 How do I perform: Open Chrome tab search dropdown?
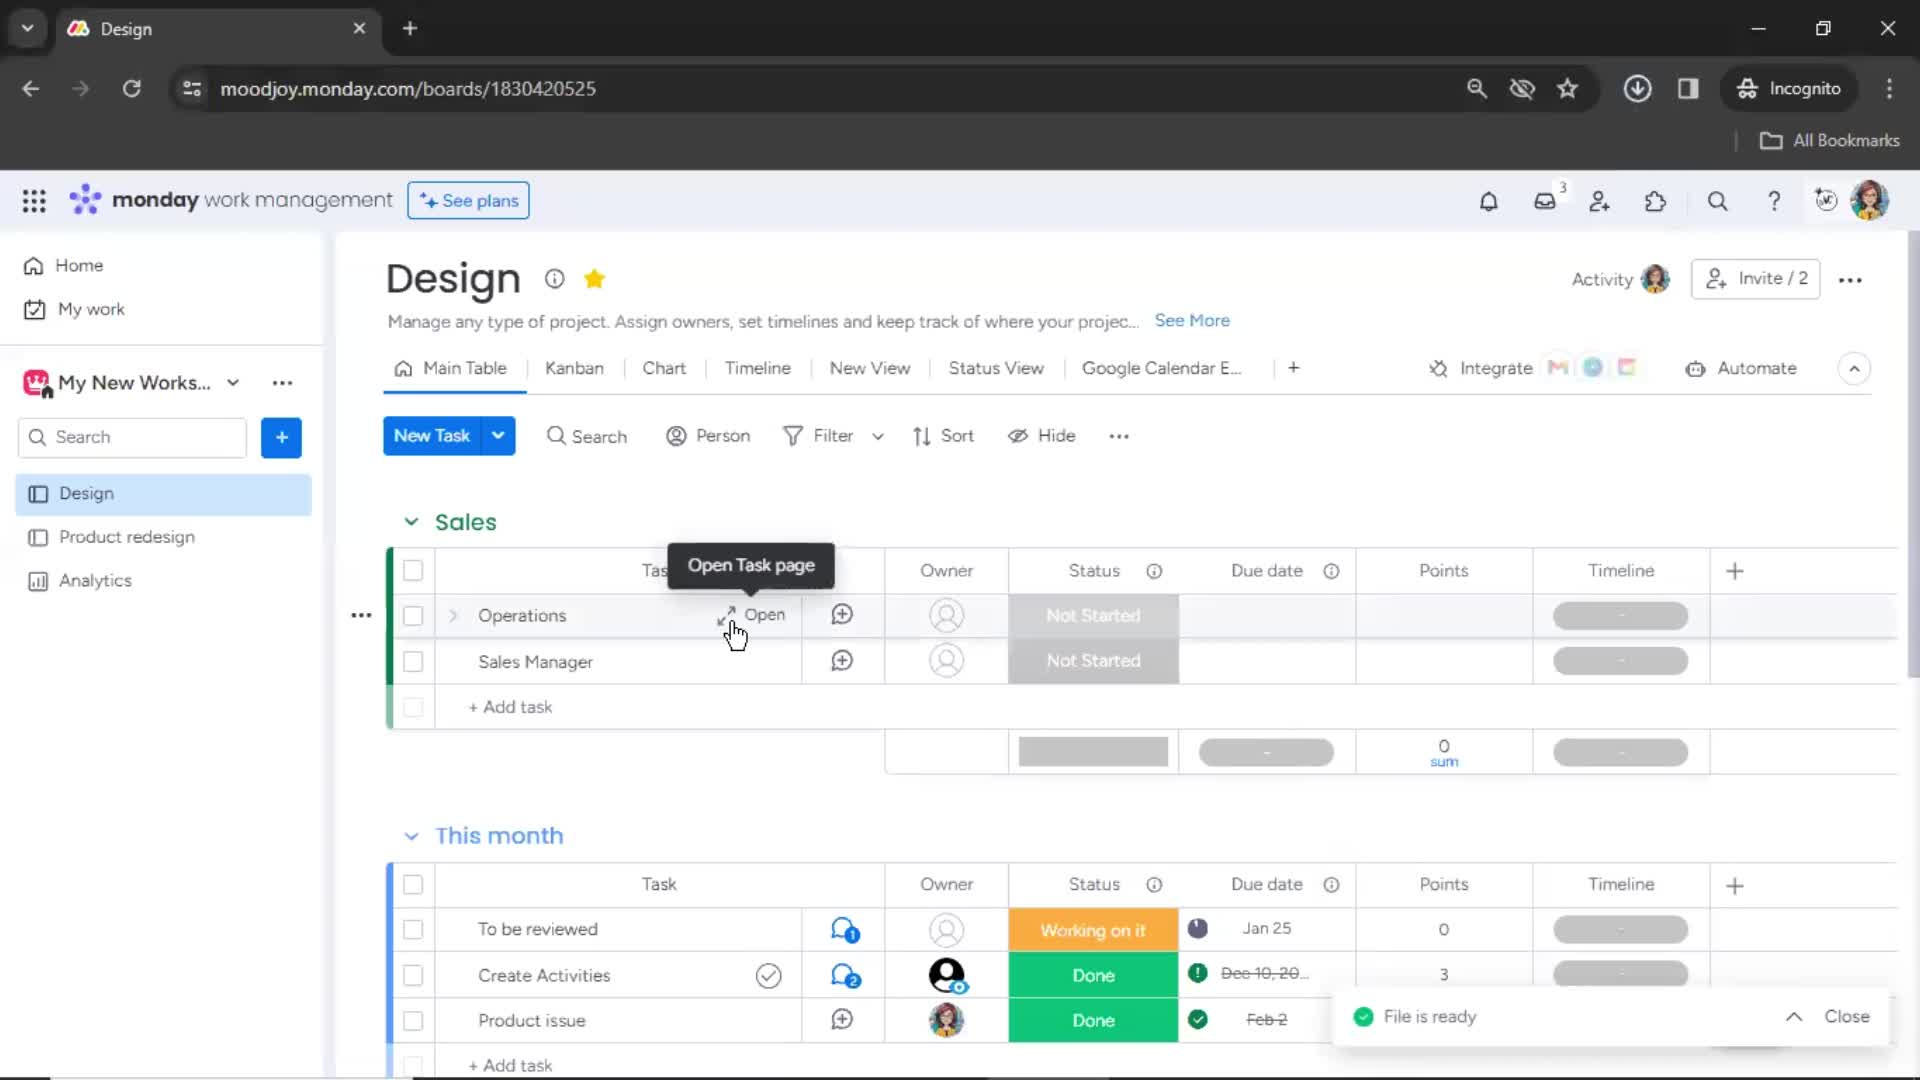28,28
